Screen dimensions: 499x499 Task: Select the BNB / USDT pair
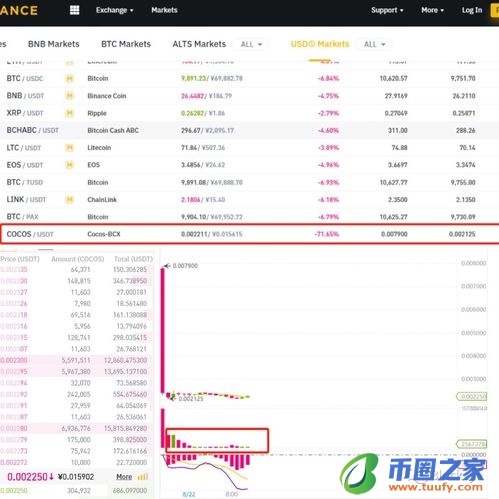click(x=25, y=96)
